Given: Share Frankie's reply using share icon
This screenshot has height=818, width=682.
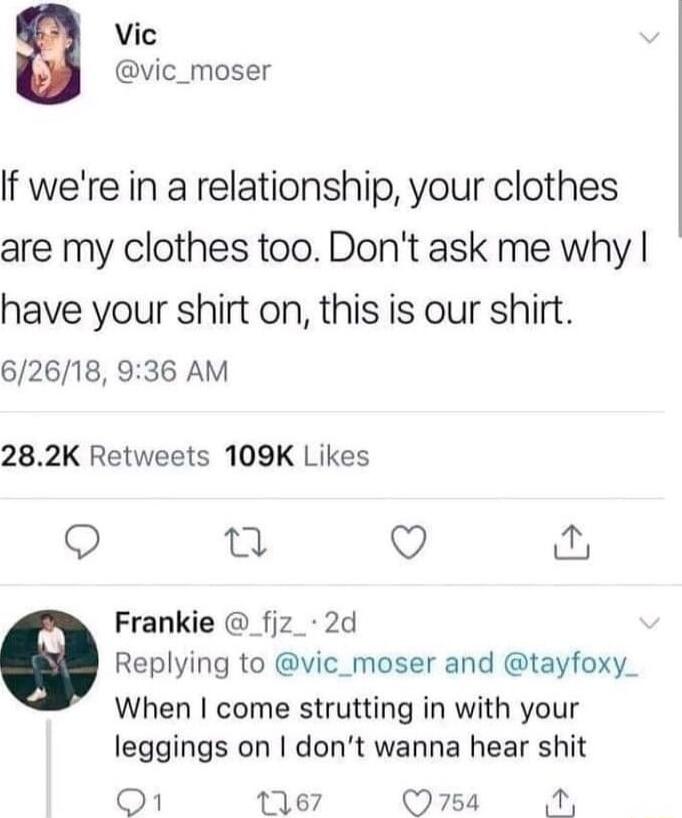Looking at the screenshot, I should tap(559, 803).
